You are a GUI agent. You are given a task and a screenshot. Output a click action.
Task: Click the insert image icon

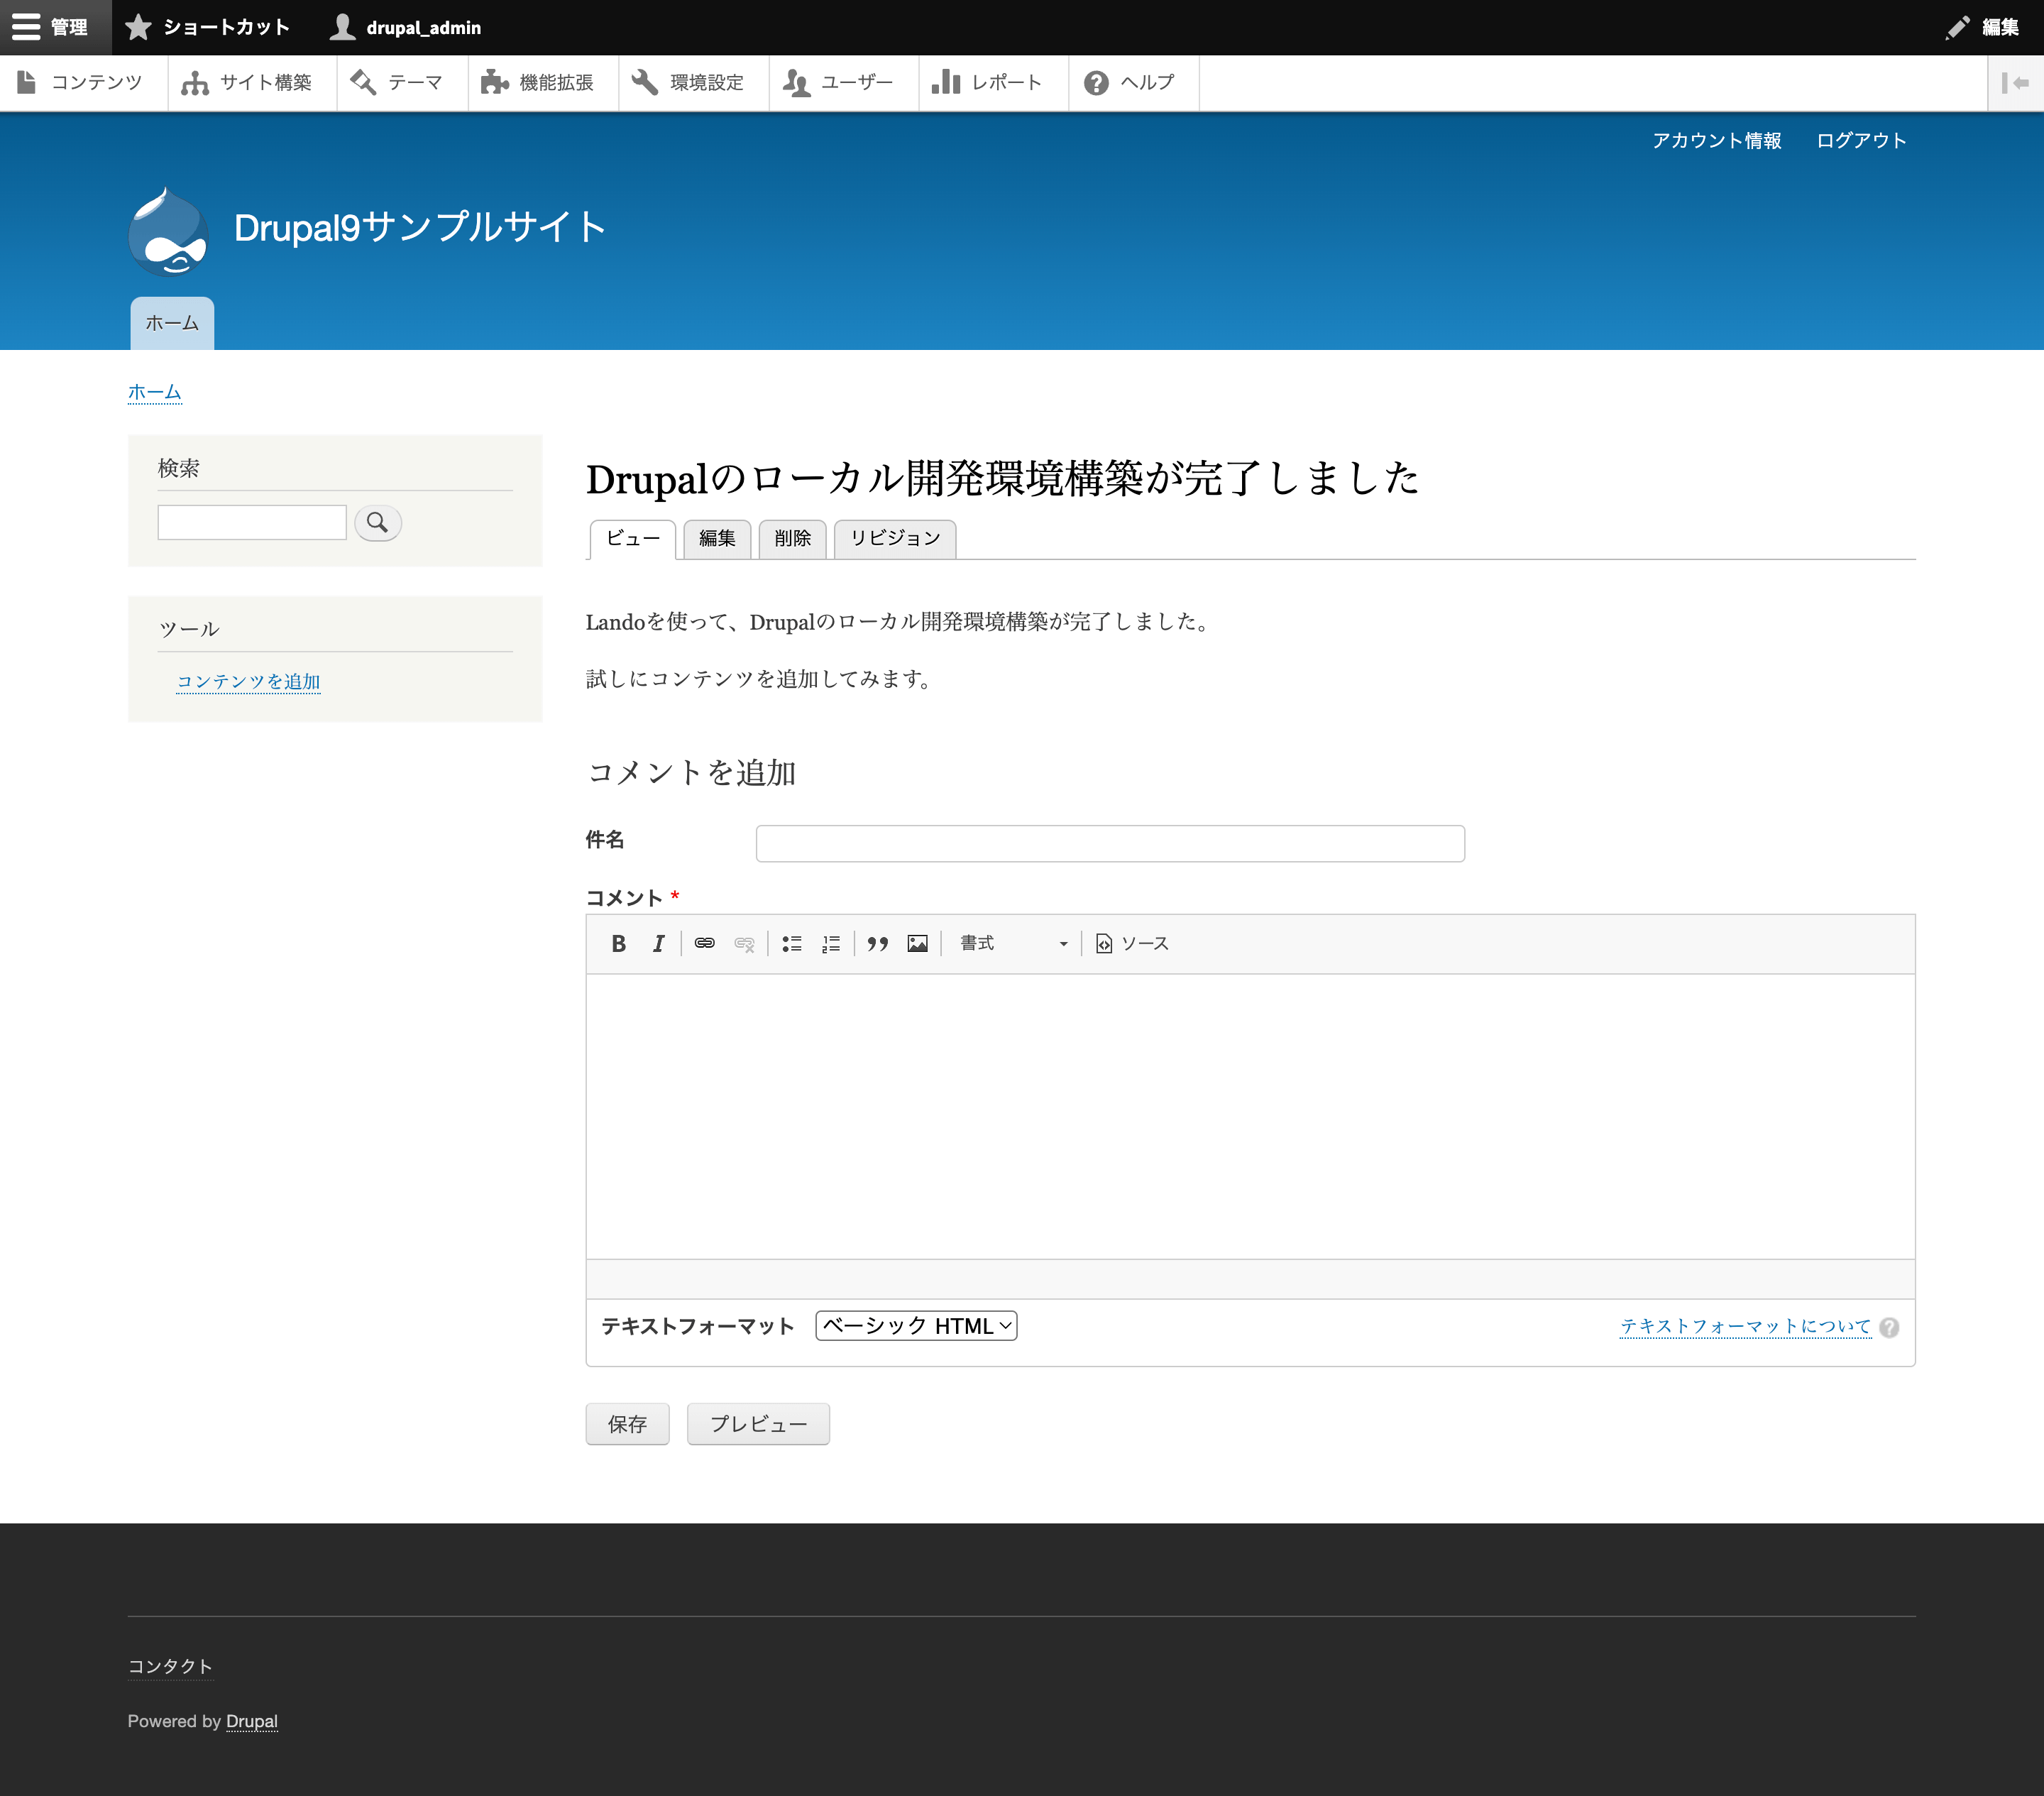coord(917,943)
